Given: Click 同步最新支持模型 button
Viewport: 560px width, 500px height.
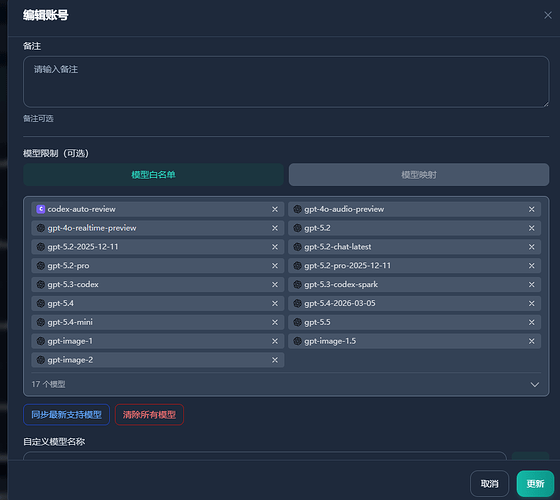Looking at the screenshot, I should pos(66,415).
